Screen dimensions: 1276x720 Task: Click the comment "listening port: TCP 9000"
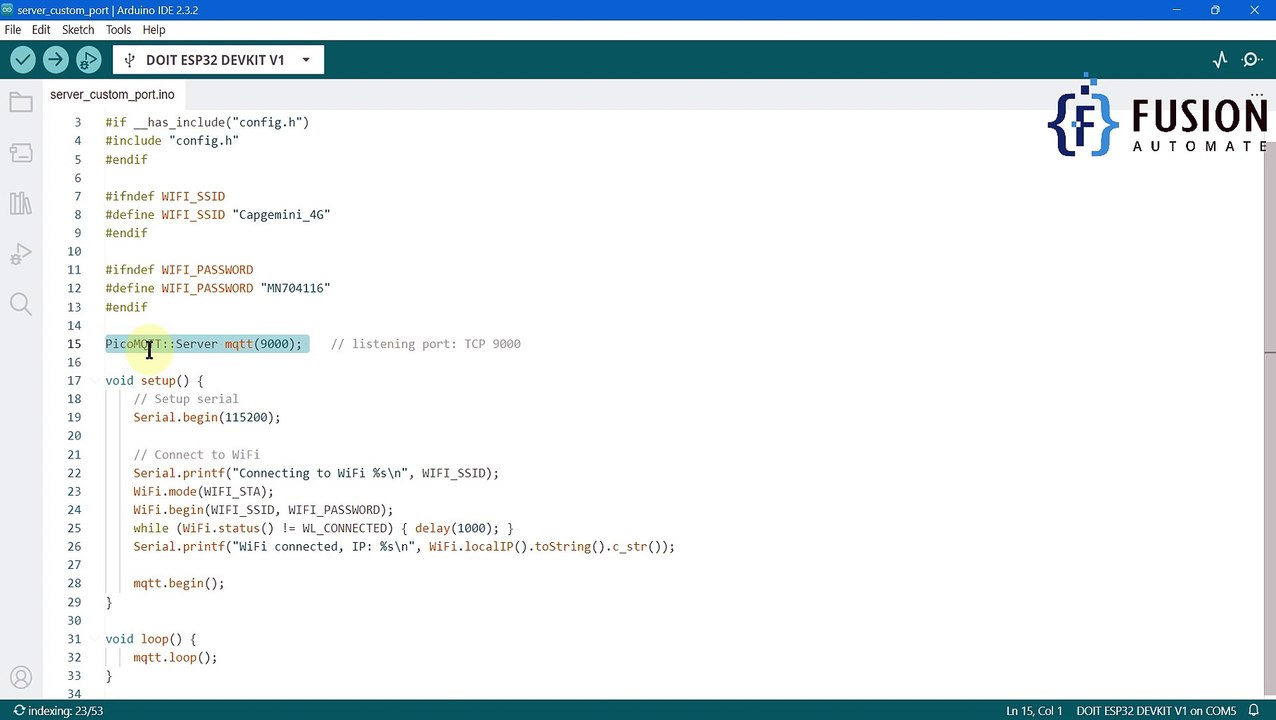click(x=426, y=344)
